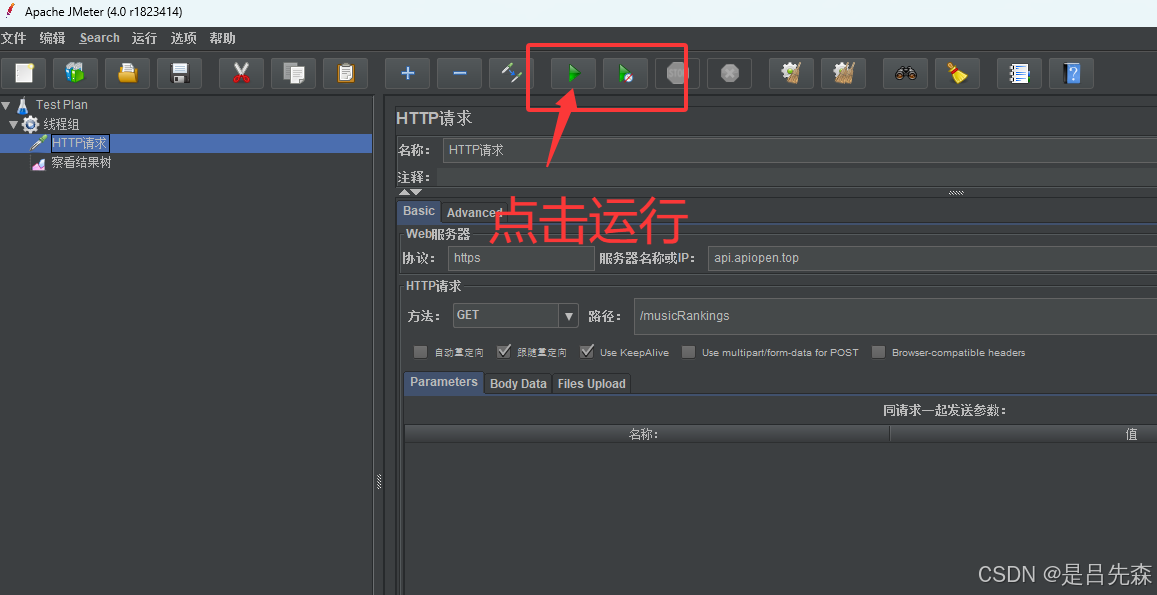Image resolution: width=1157 pixels, height=595 pixels.
Task: Open the 选项 menu
Action: 184,38
